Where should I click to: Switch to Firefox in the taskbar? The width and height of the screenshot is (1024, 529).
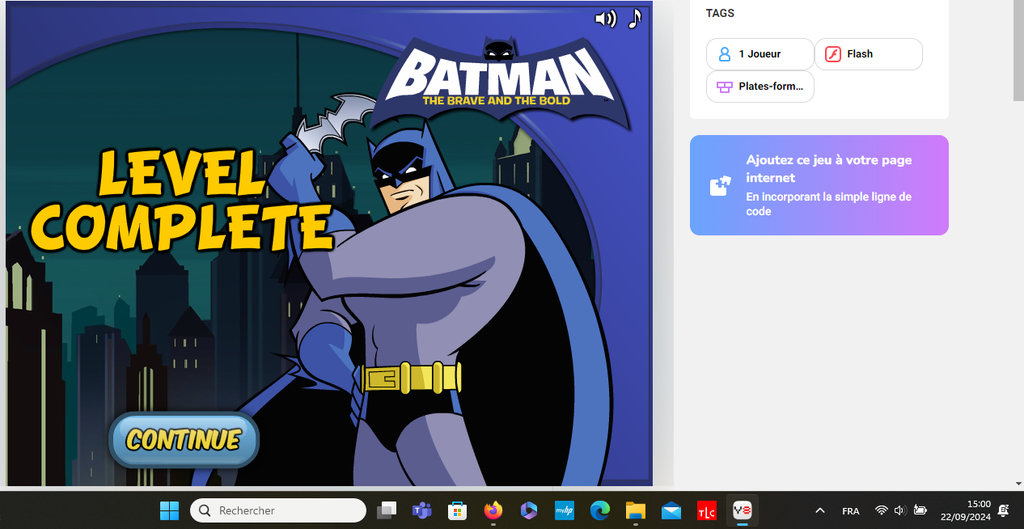[493, 510]
